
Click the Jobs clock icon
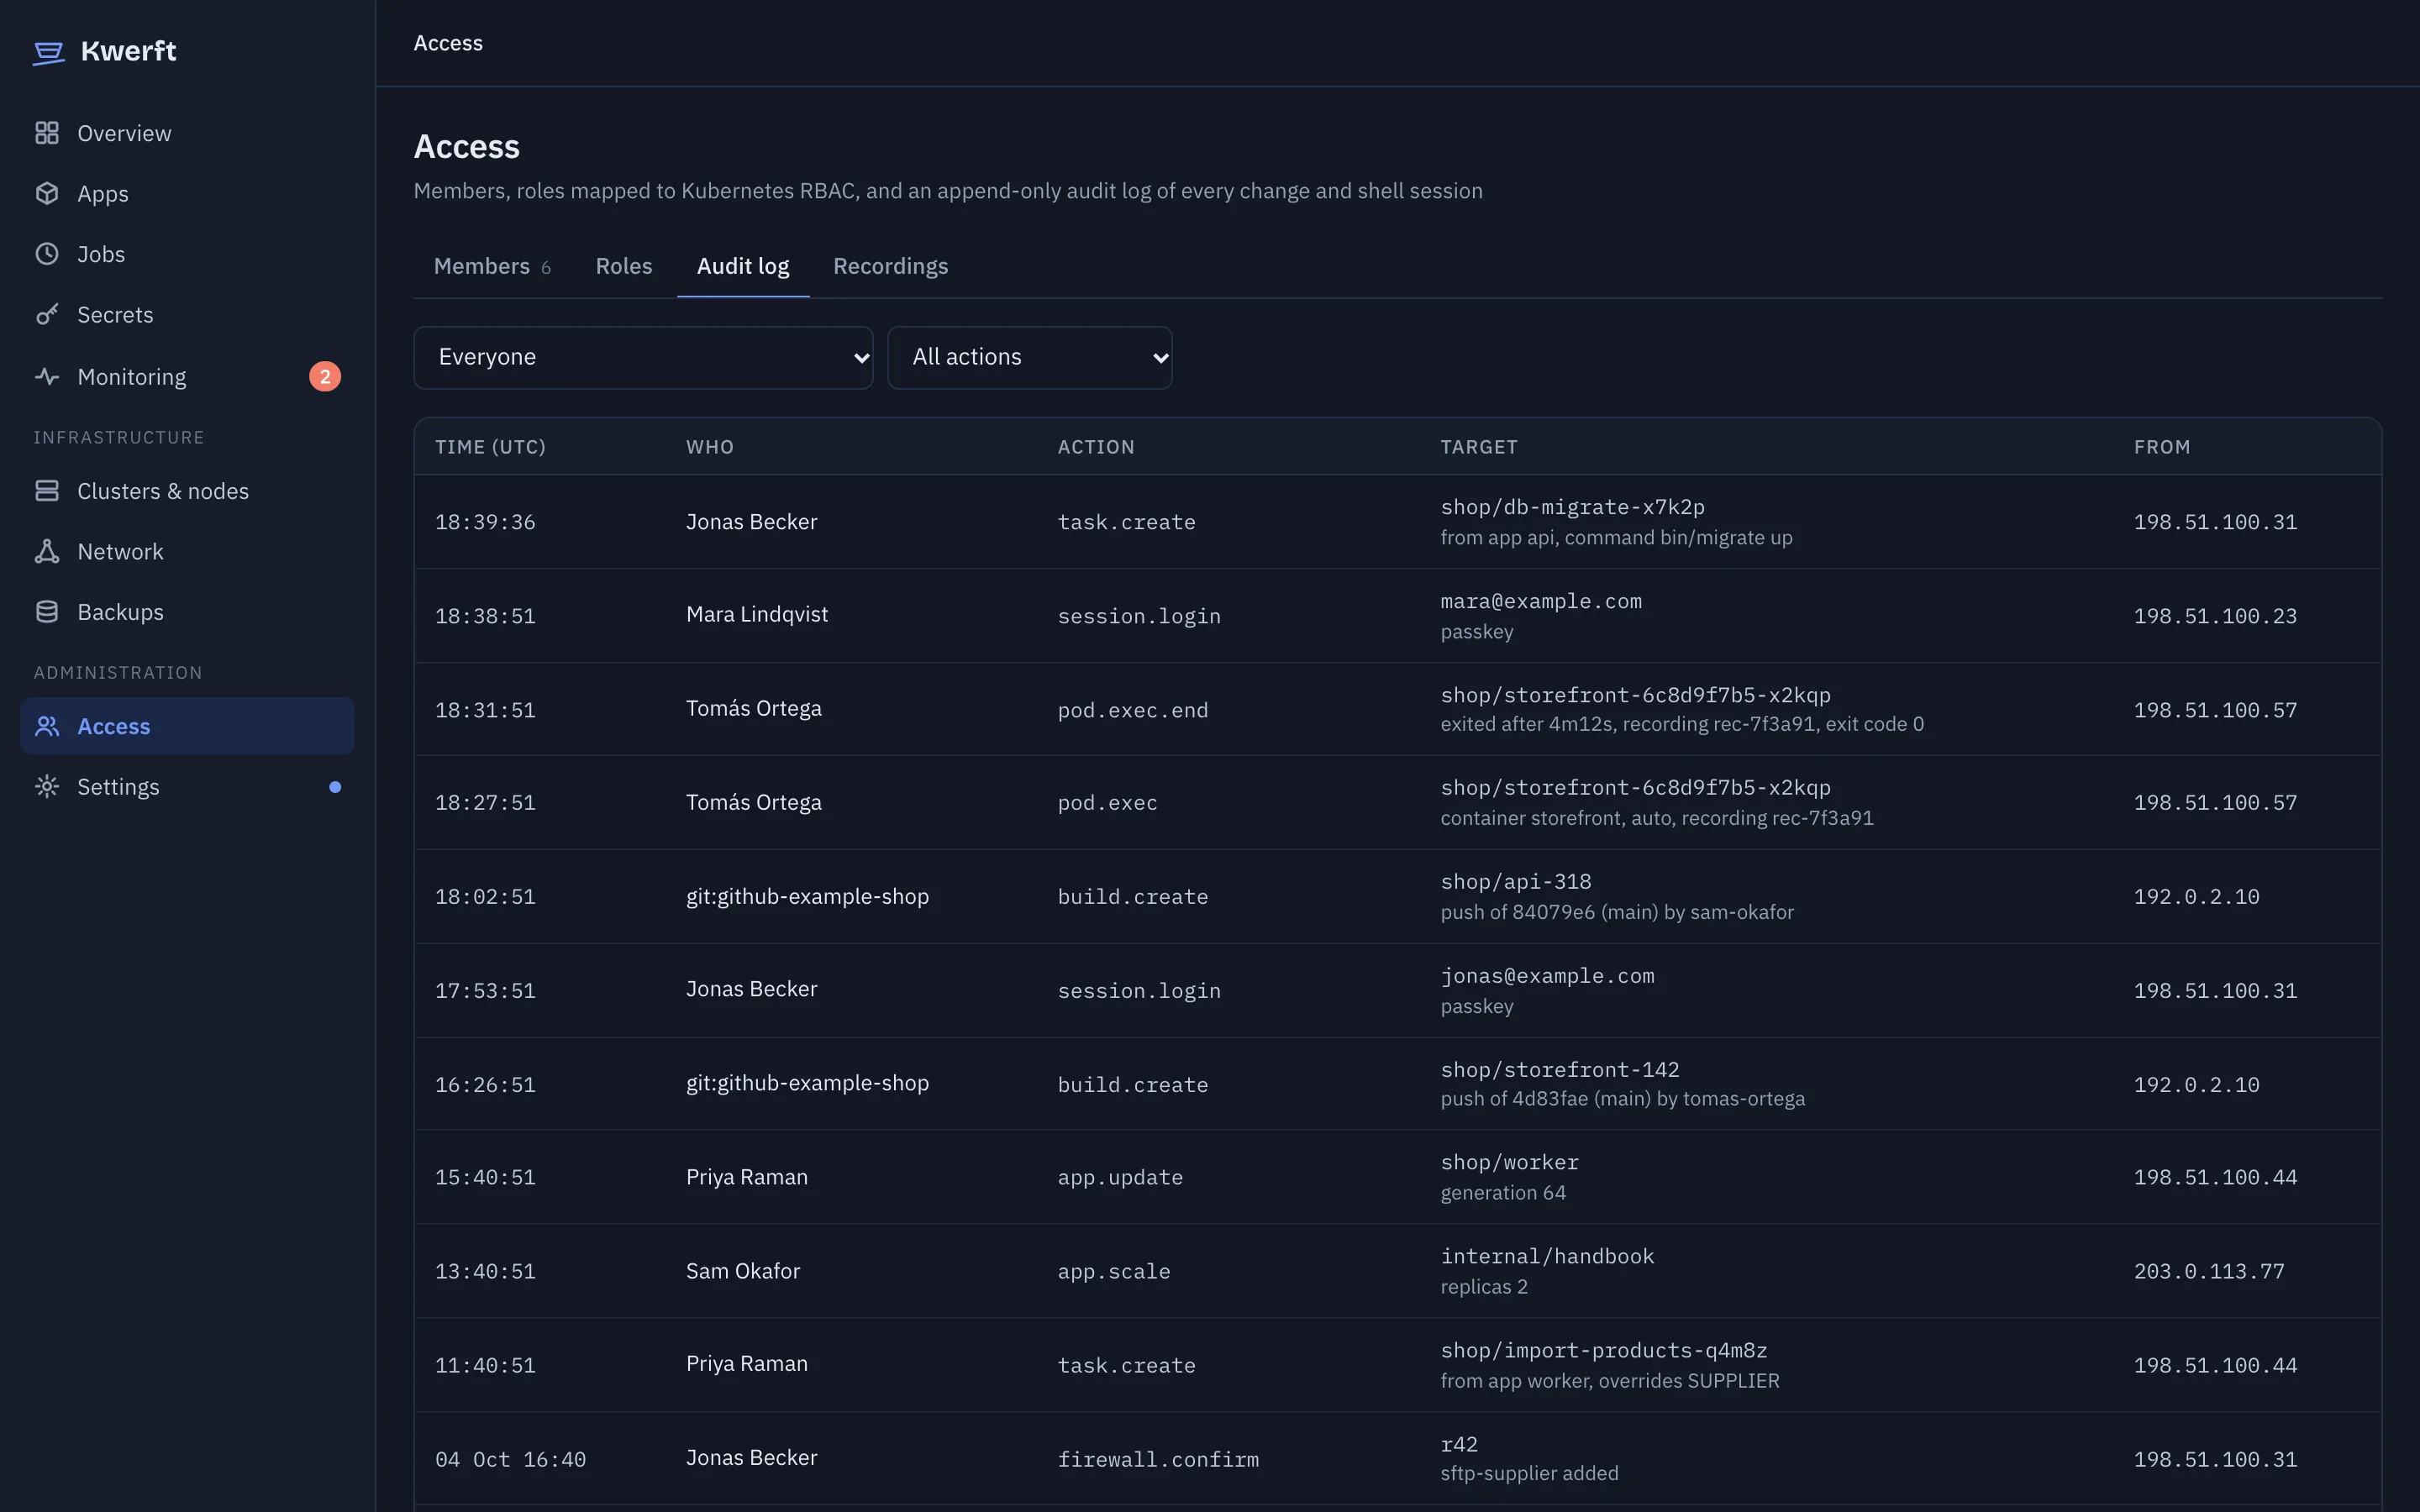click(47, 254)
